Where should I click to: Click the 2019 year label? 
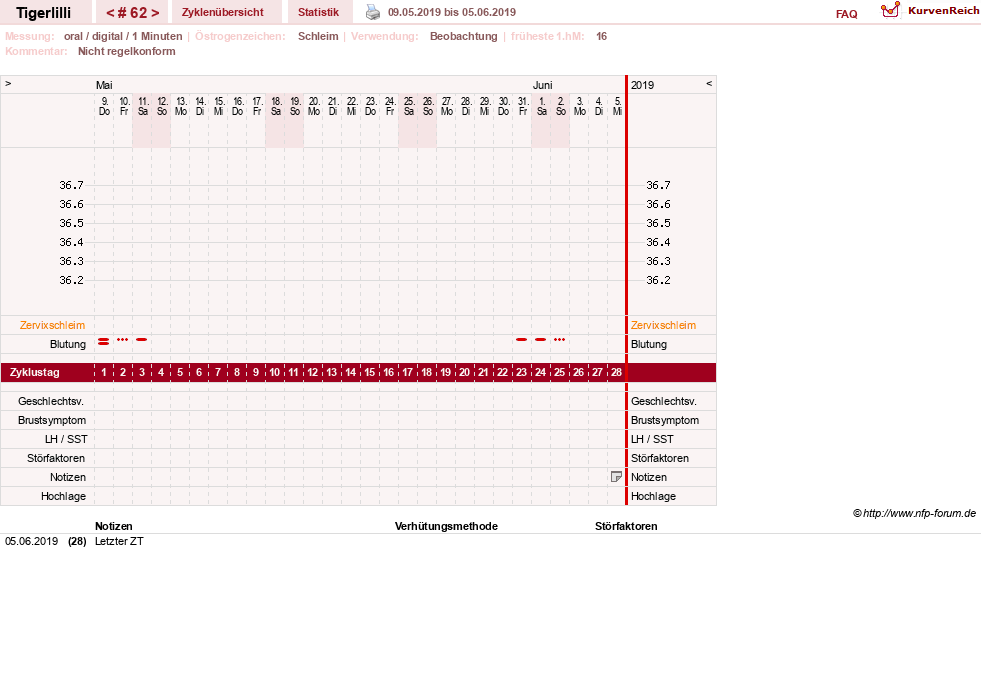(643, 85)
